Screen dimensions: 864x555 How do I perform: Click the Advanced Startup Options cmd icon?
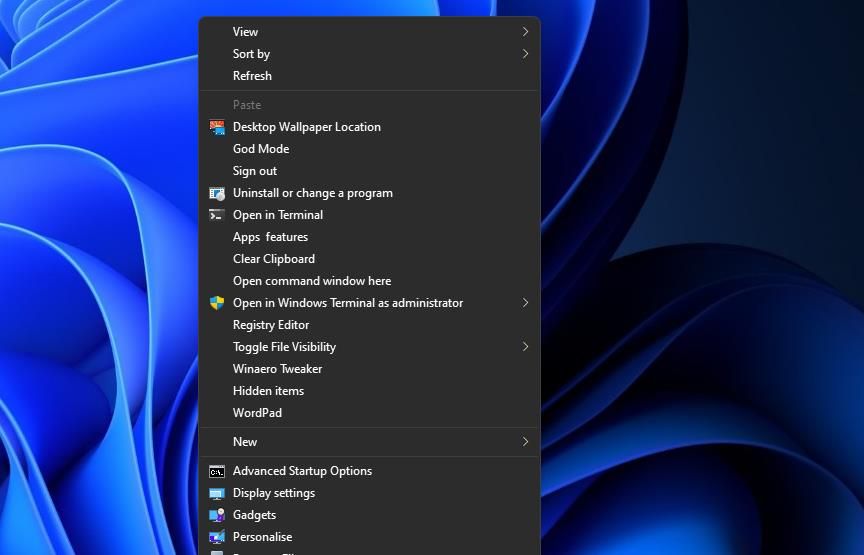[217, 471]
